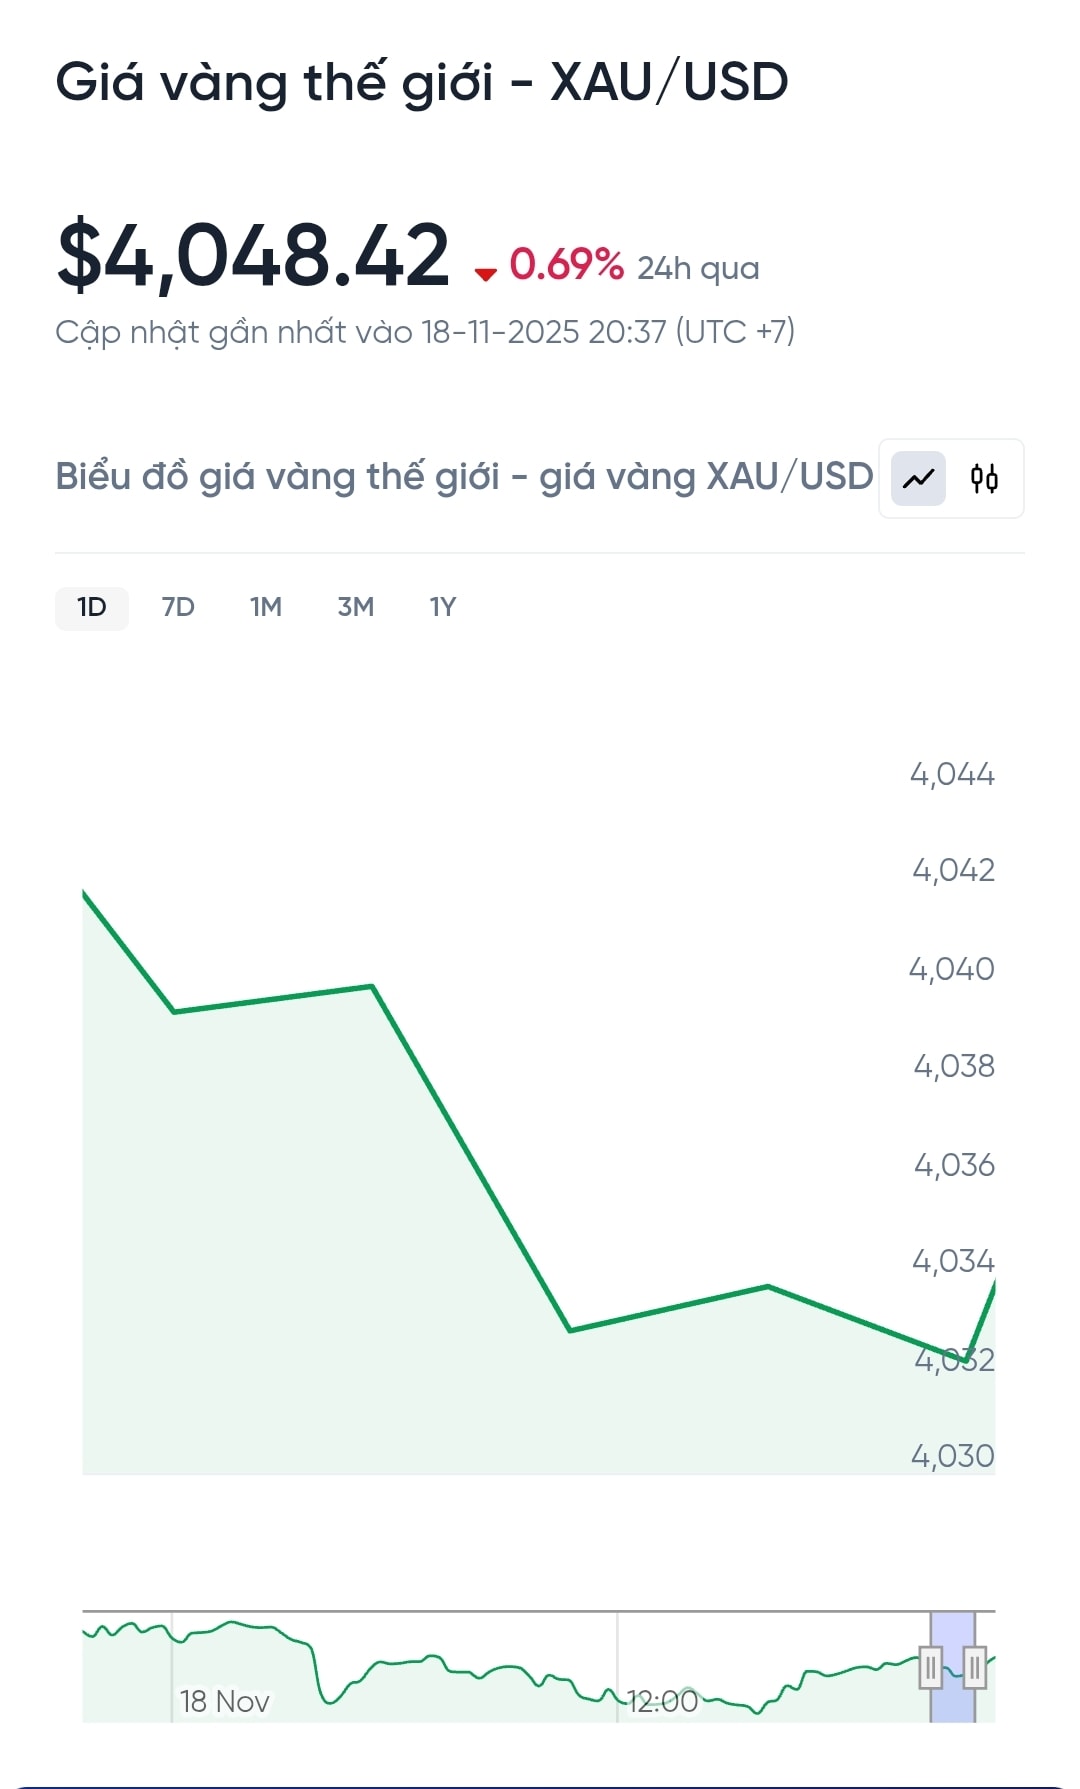Click the "18 Nov" marker in the navigator
This screenshot has width=1080, height=1789.
(x=224, y=1701)
